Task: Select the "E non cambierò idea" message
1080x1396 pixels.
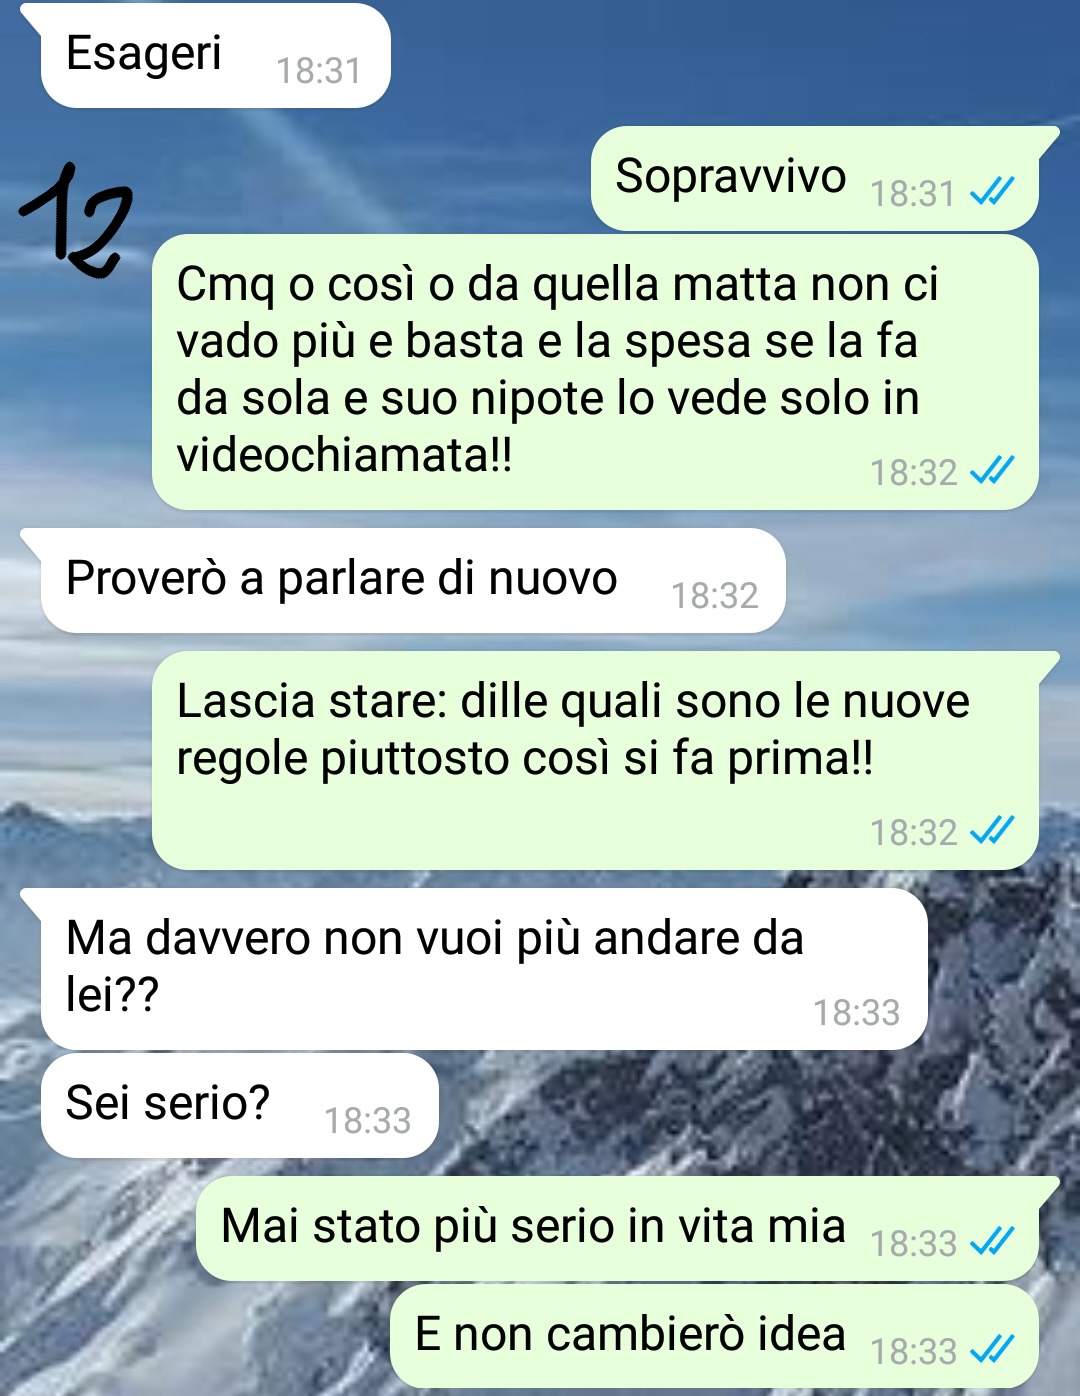Action: click(x=714, y=1337)
